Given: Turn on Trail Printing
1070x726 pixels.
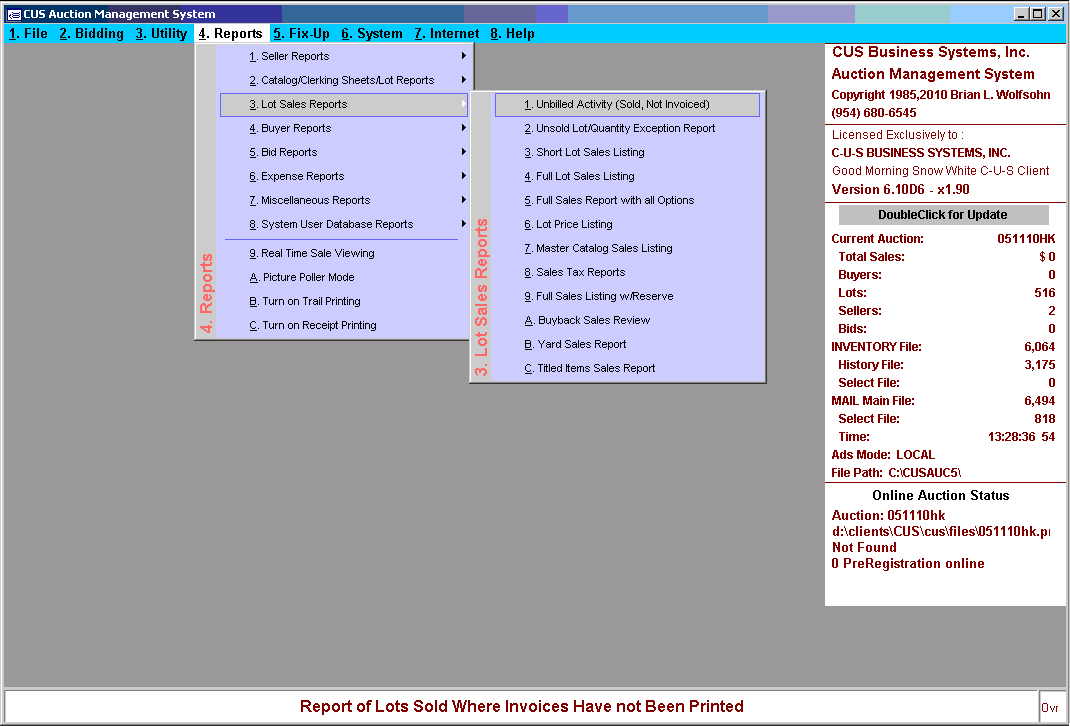Looking at the screenshot, I should [x=344, y=301].
